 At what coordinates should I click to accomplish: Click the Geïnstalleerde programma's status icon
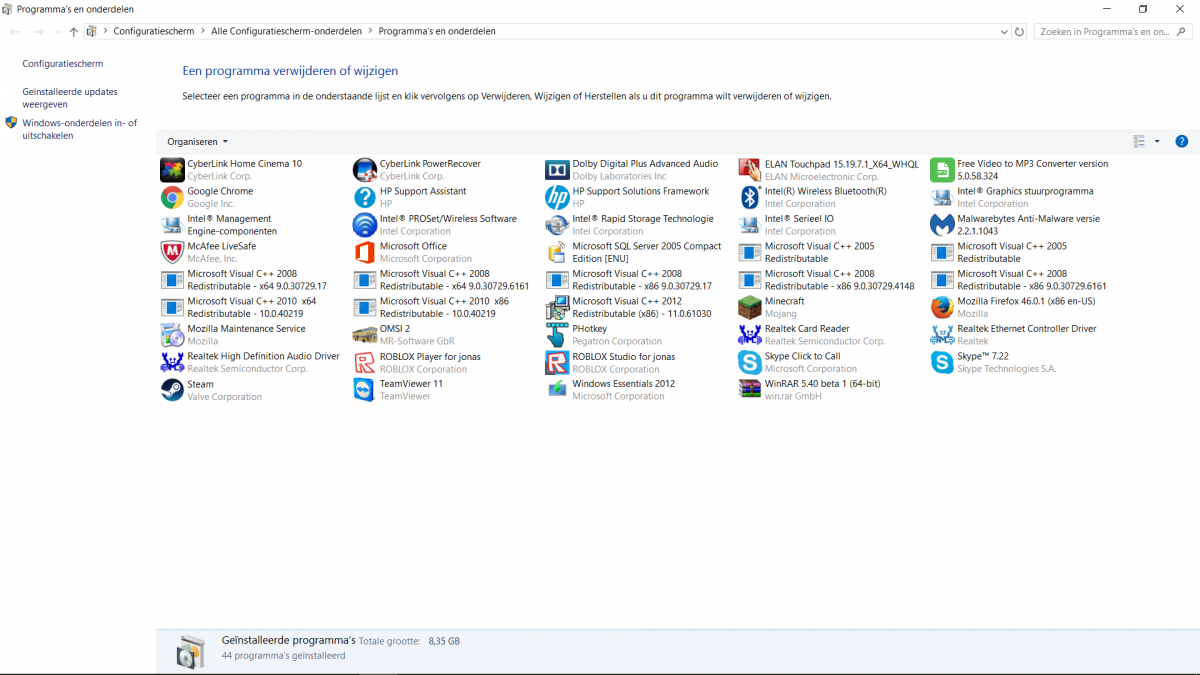click(190, 651)
